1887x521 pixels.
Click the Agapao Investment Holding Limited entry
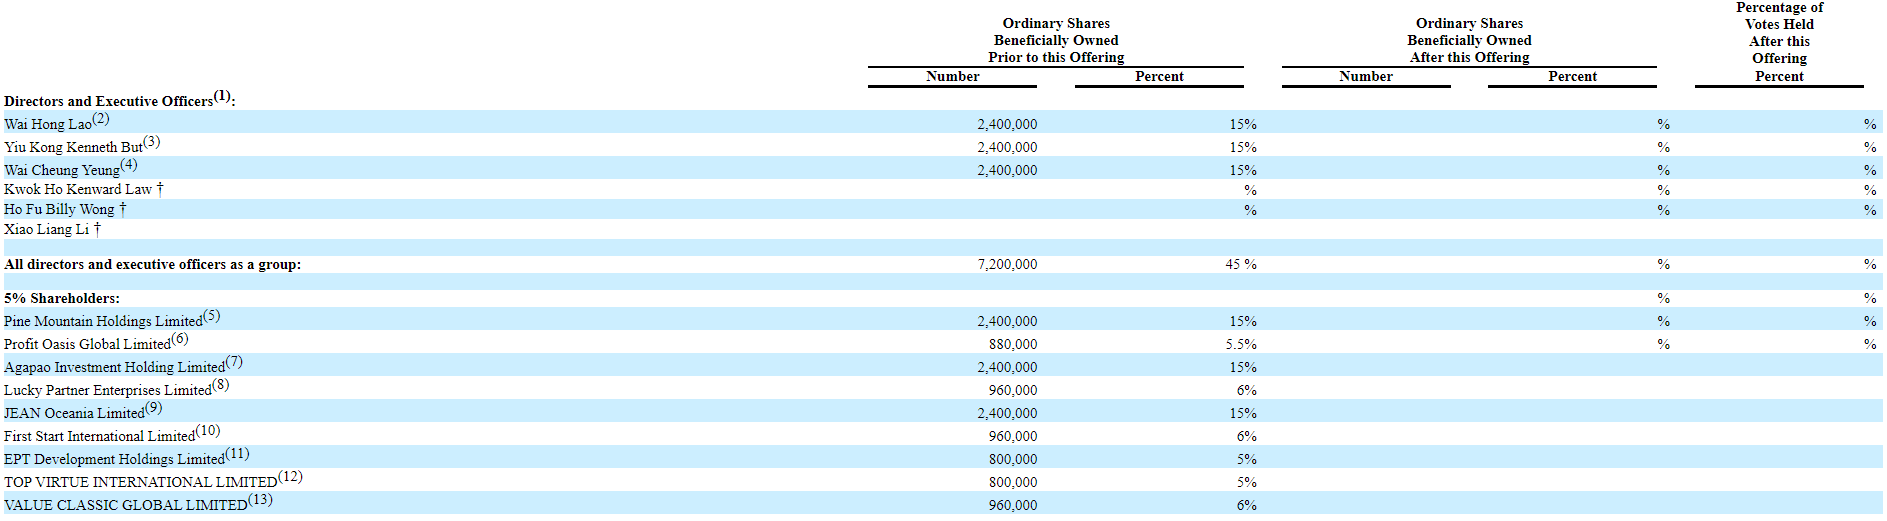coord(114,368)
